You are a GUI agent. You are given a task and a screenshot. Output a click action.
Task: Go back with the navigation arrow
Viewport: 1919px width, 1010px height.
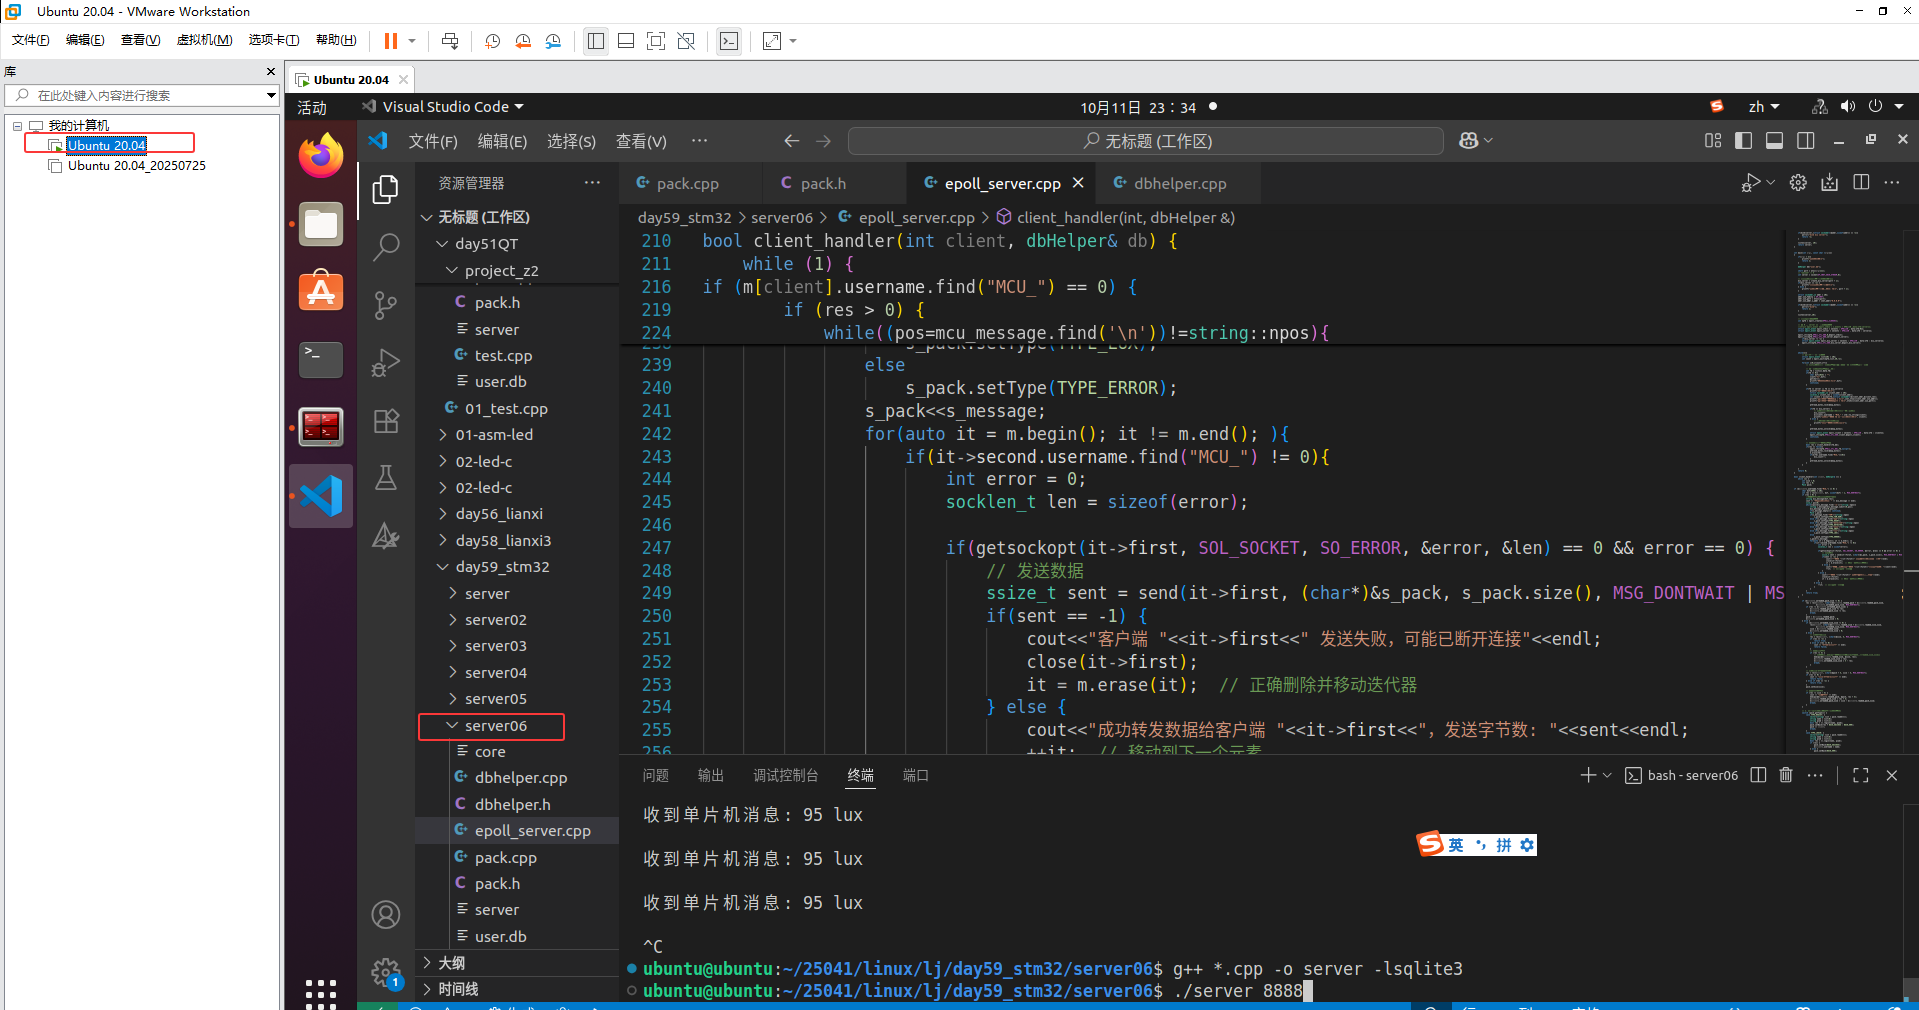point(792,141)
